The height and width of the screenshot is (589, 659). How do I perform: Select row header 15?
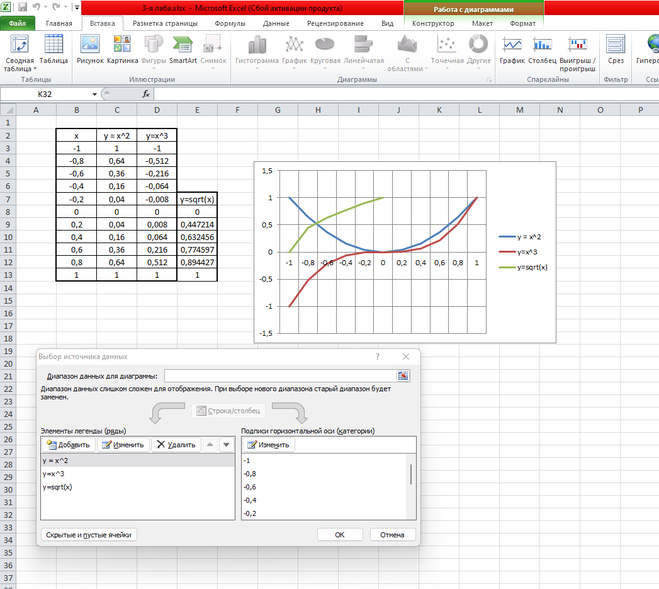click(8, 301)
